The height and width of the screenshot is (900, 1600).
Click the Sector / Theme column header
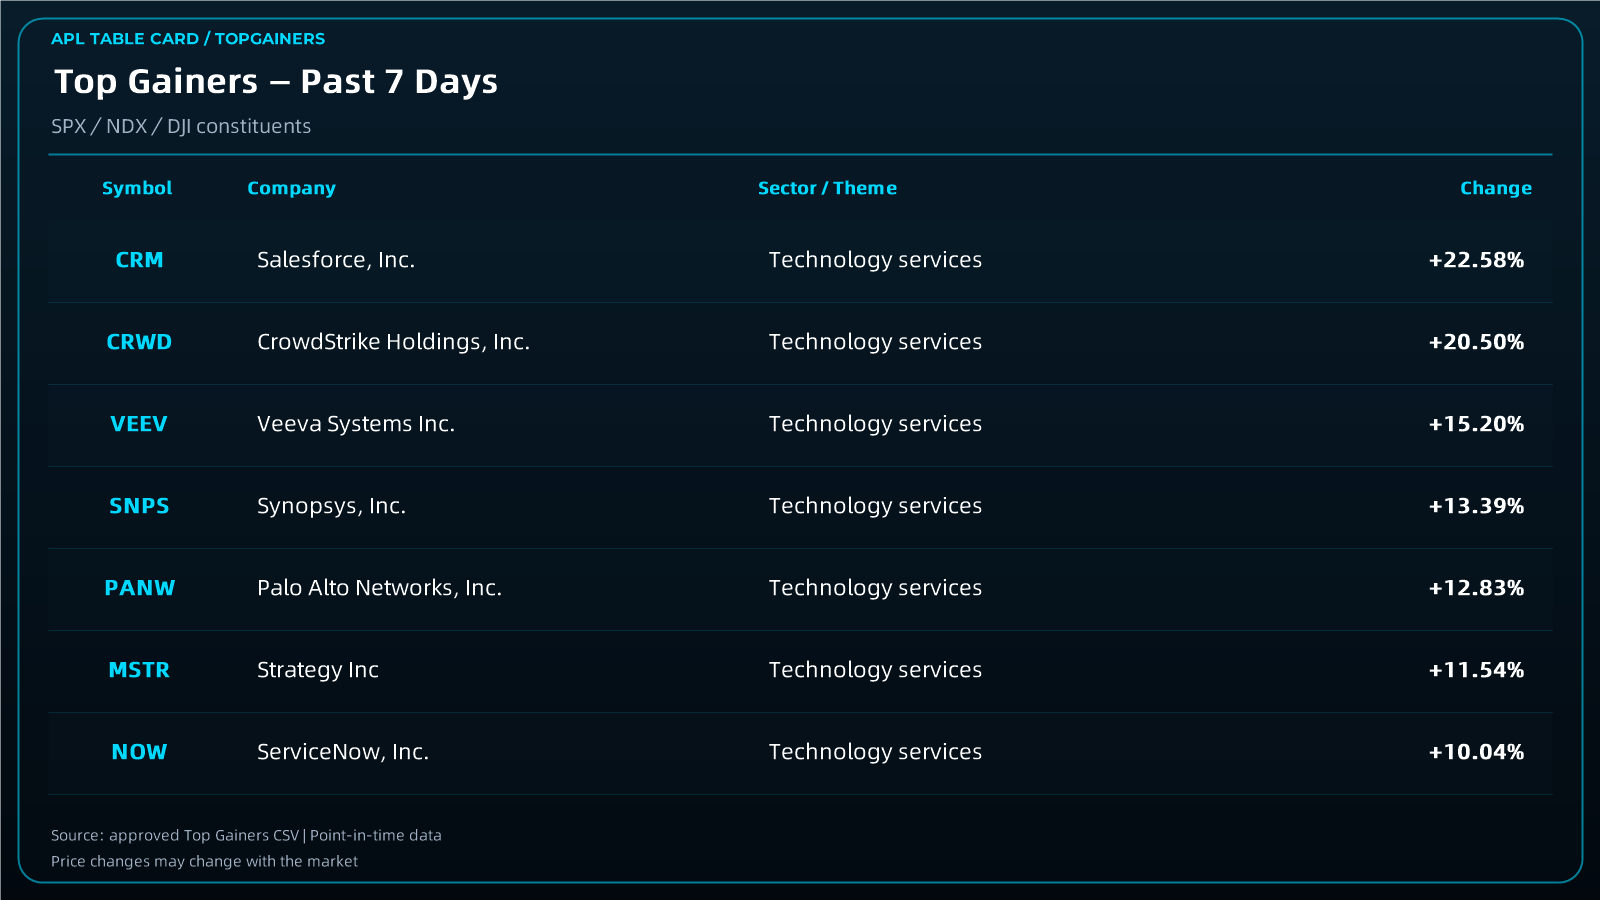pyautogui.click(x=827, y=188)
